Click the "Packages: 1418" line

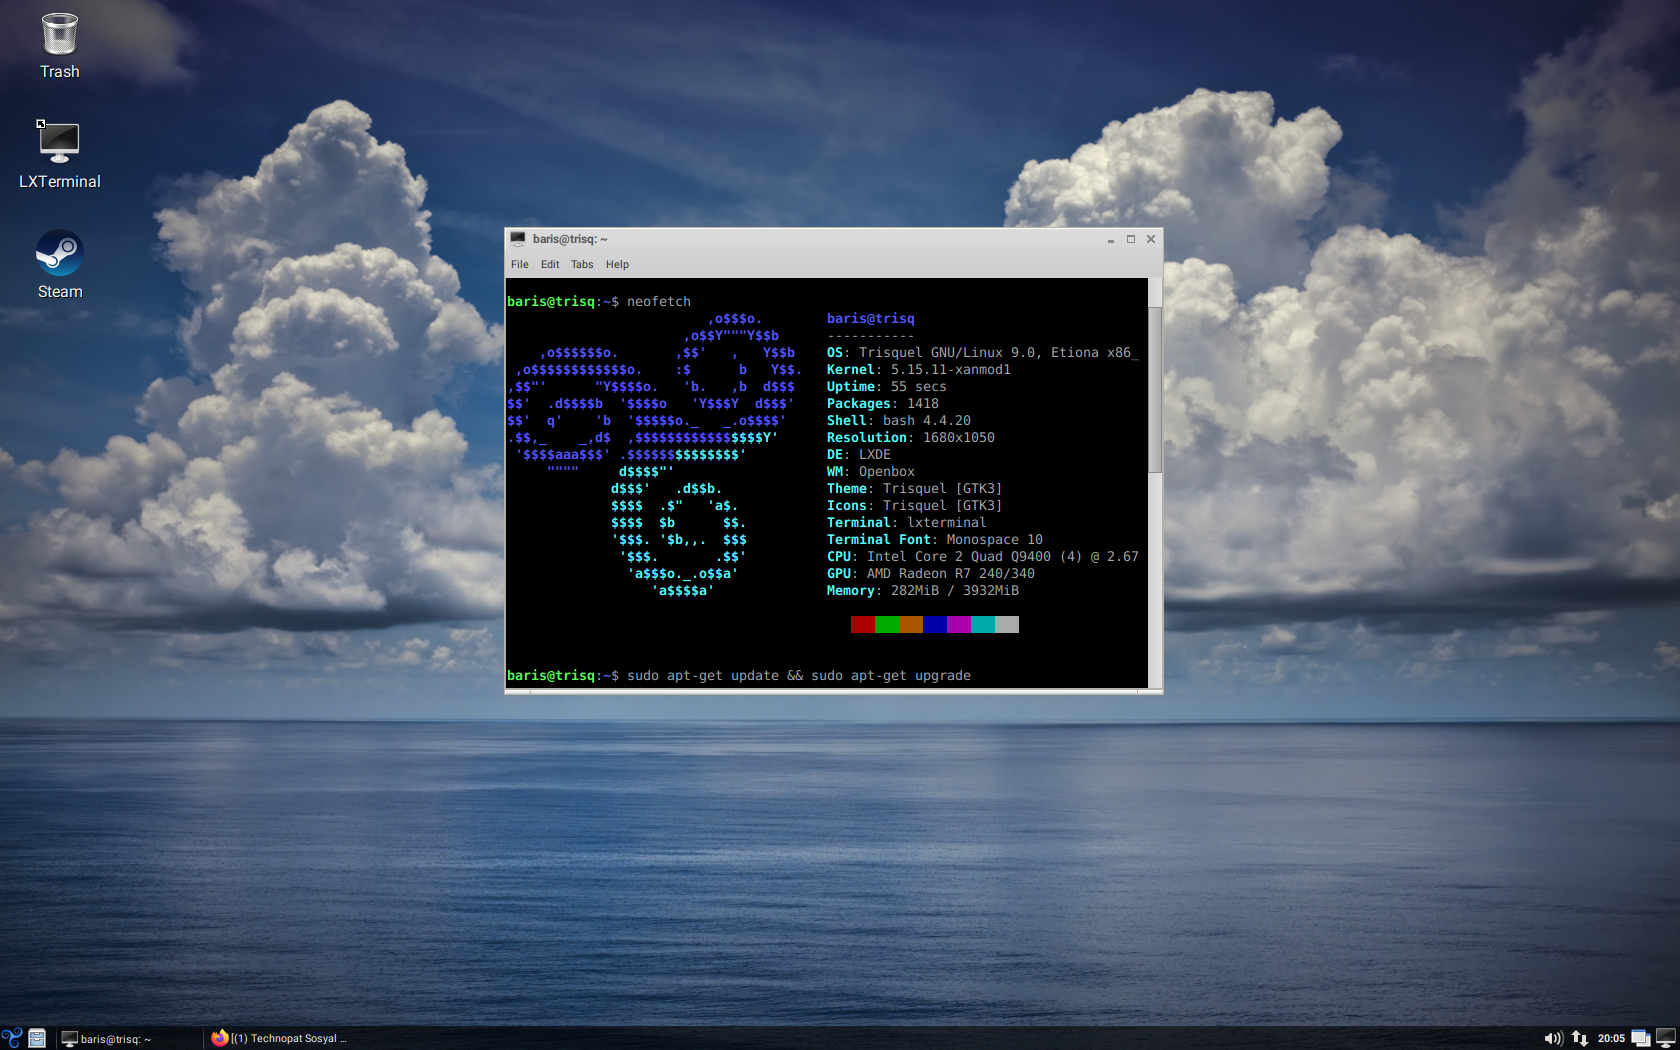point(883,404)
